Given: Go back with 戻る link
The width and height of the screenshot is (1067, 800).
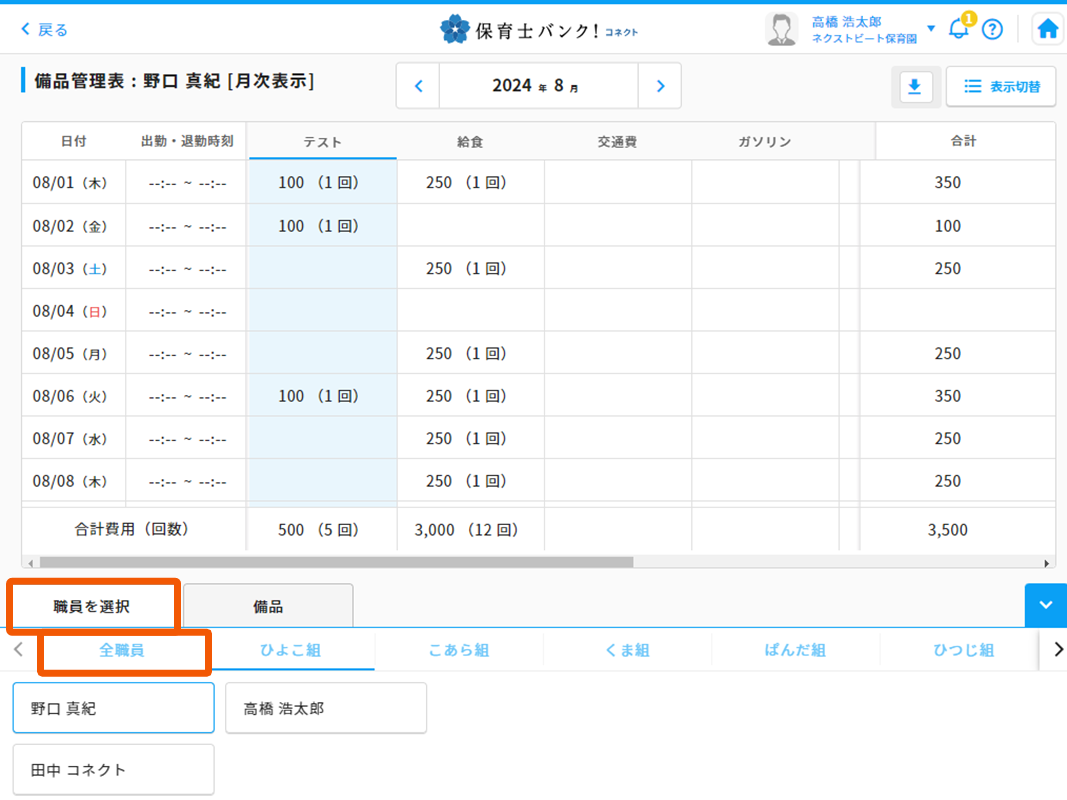Looking at the screenshot, I should pos(45,30).
